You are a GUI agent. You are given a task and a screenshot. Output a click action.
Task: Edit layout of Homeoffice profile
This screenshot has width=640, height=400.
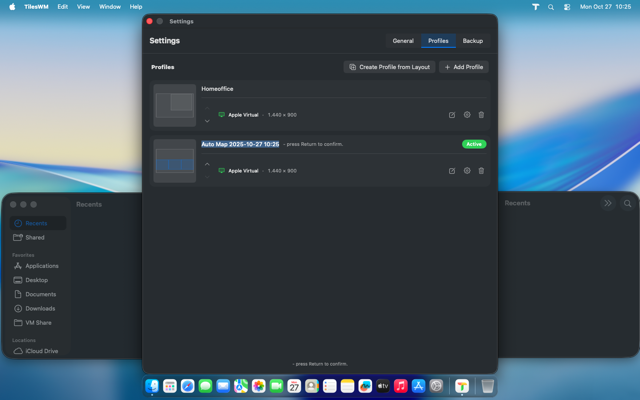[452, 115]
